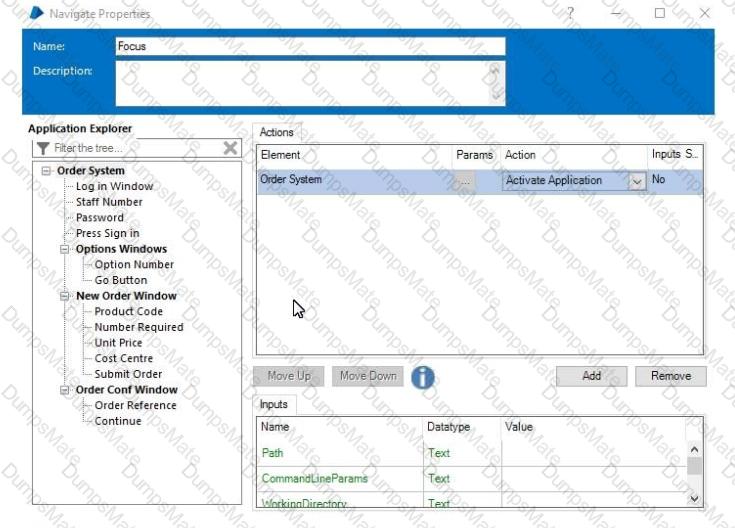The image size is (735, 528).
Task: Open Params ellipsis button for Order System
Action: 465,181
